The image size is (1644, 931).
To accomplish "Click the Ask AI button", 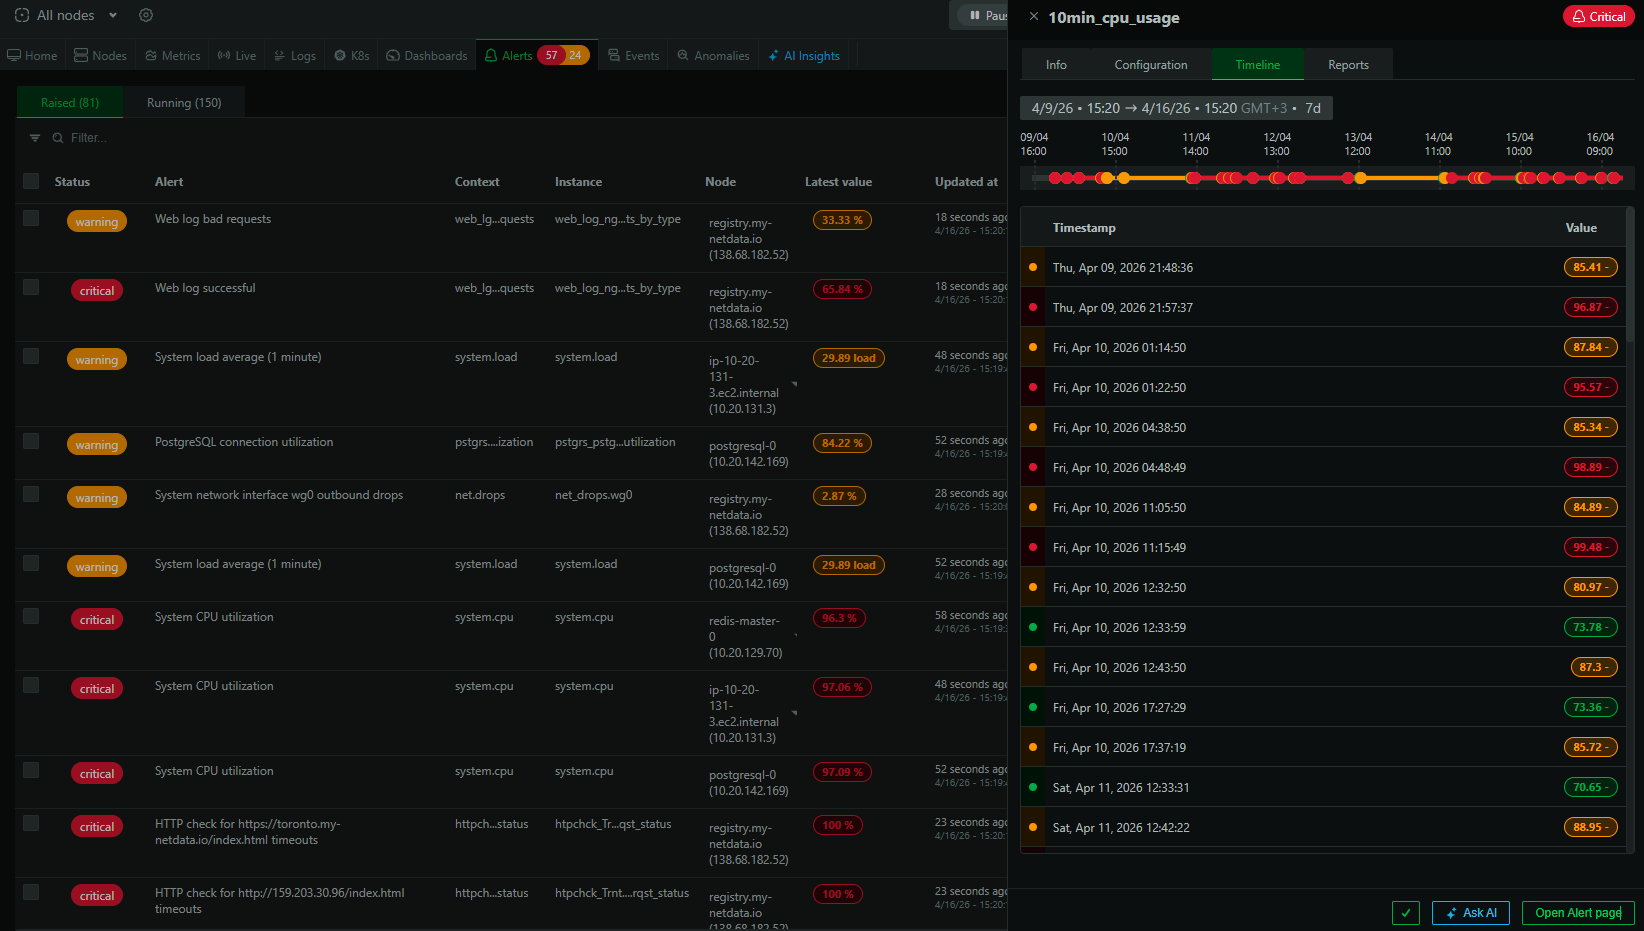I will [x=1470, y=913].
